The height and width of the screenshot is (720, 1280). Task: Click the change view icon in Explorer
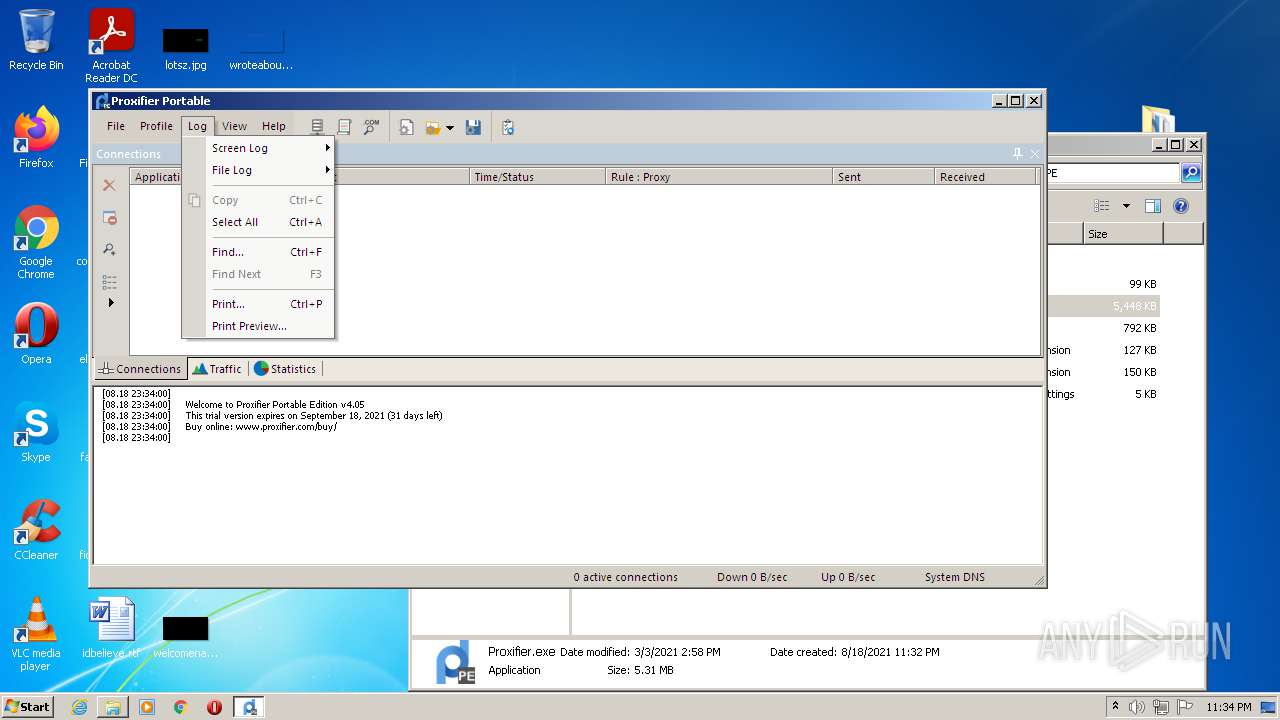click(1102, 206)
